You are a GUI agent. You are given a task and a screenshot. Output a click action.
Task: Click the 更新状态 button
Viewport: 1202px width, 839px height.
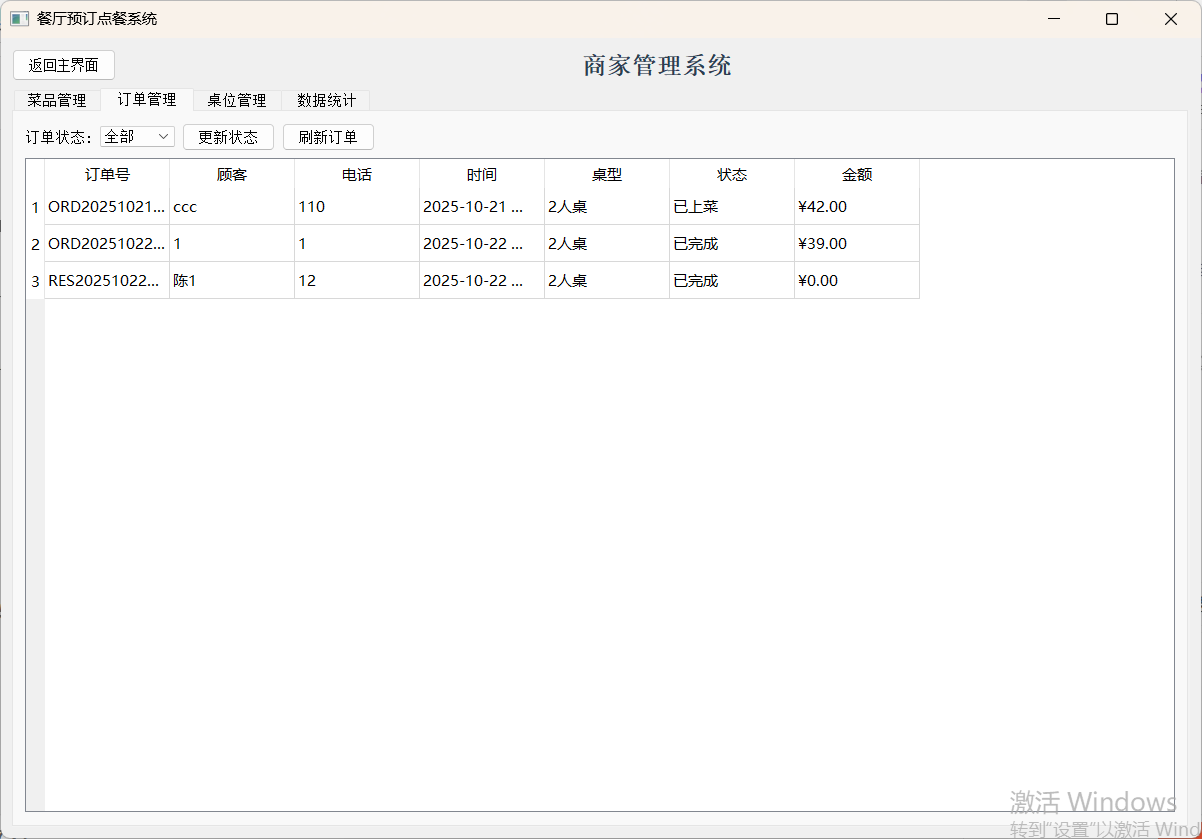(228, 137)
